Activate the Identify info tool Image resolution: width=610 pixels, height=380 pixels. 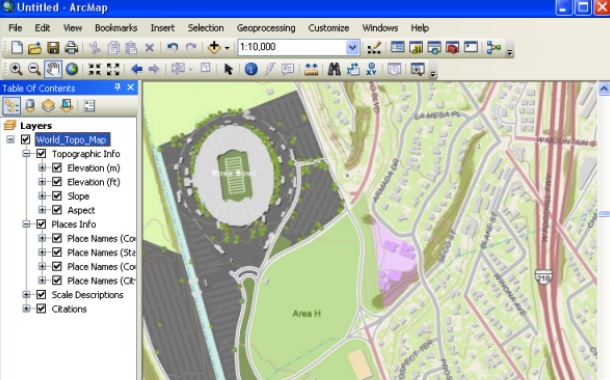251,69
